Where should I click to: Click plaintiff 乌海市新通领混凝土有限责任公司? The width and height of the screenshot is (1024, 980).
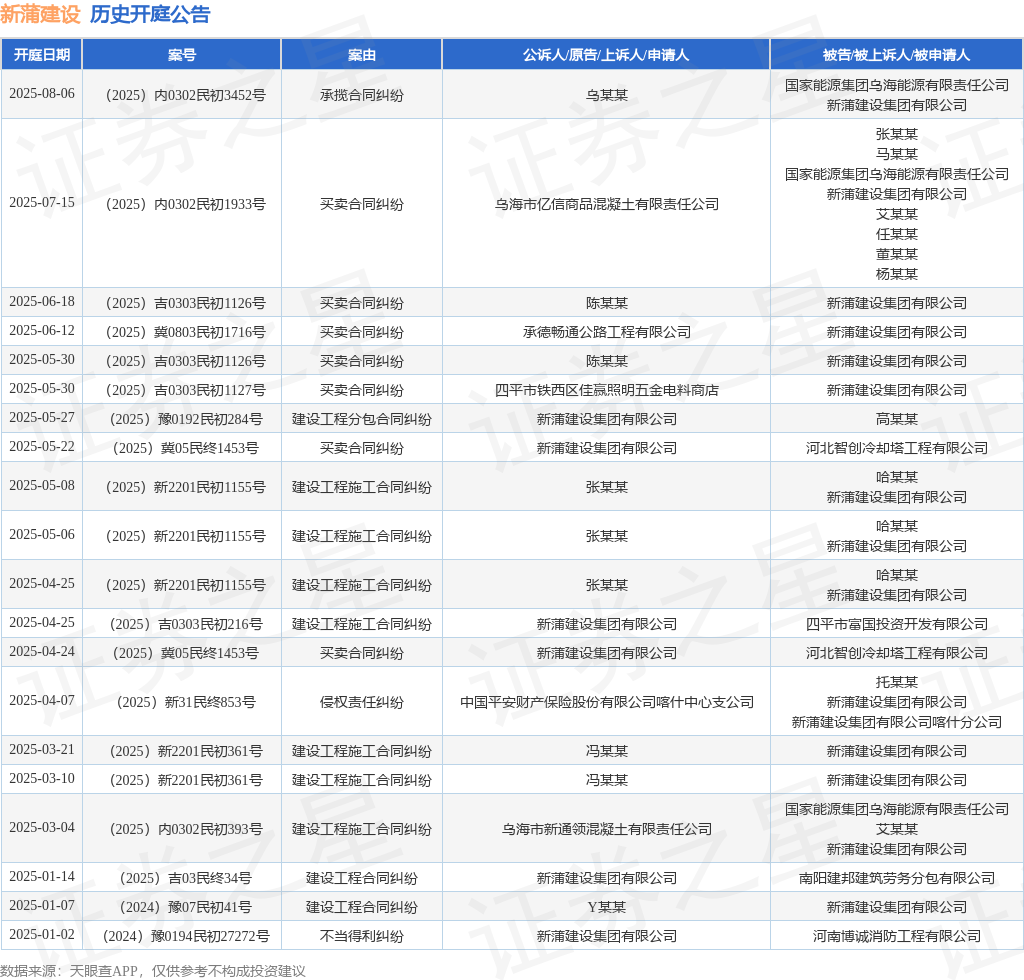coord(607,829)
